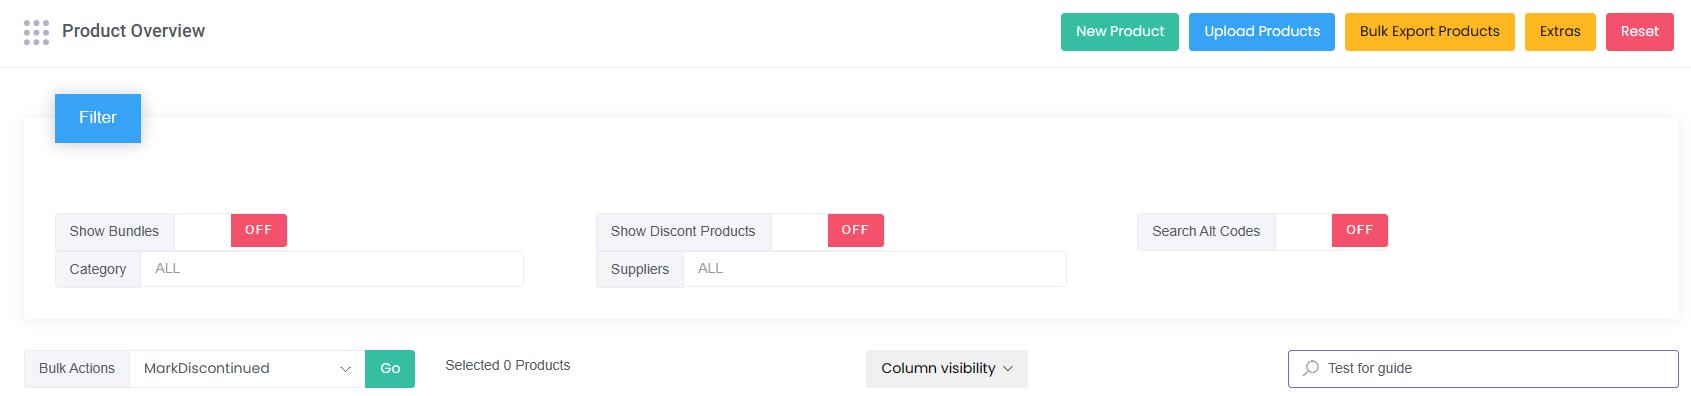Screen dimensions: 1691x396
Task: Enable the Search Alt Codes switch
Action: [1332, 231]
